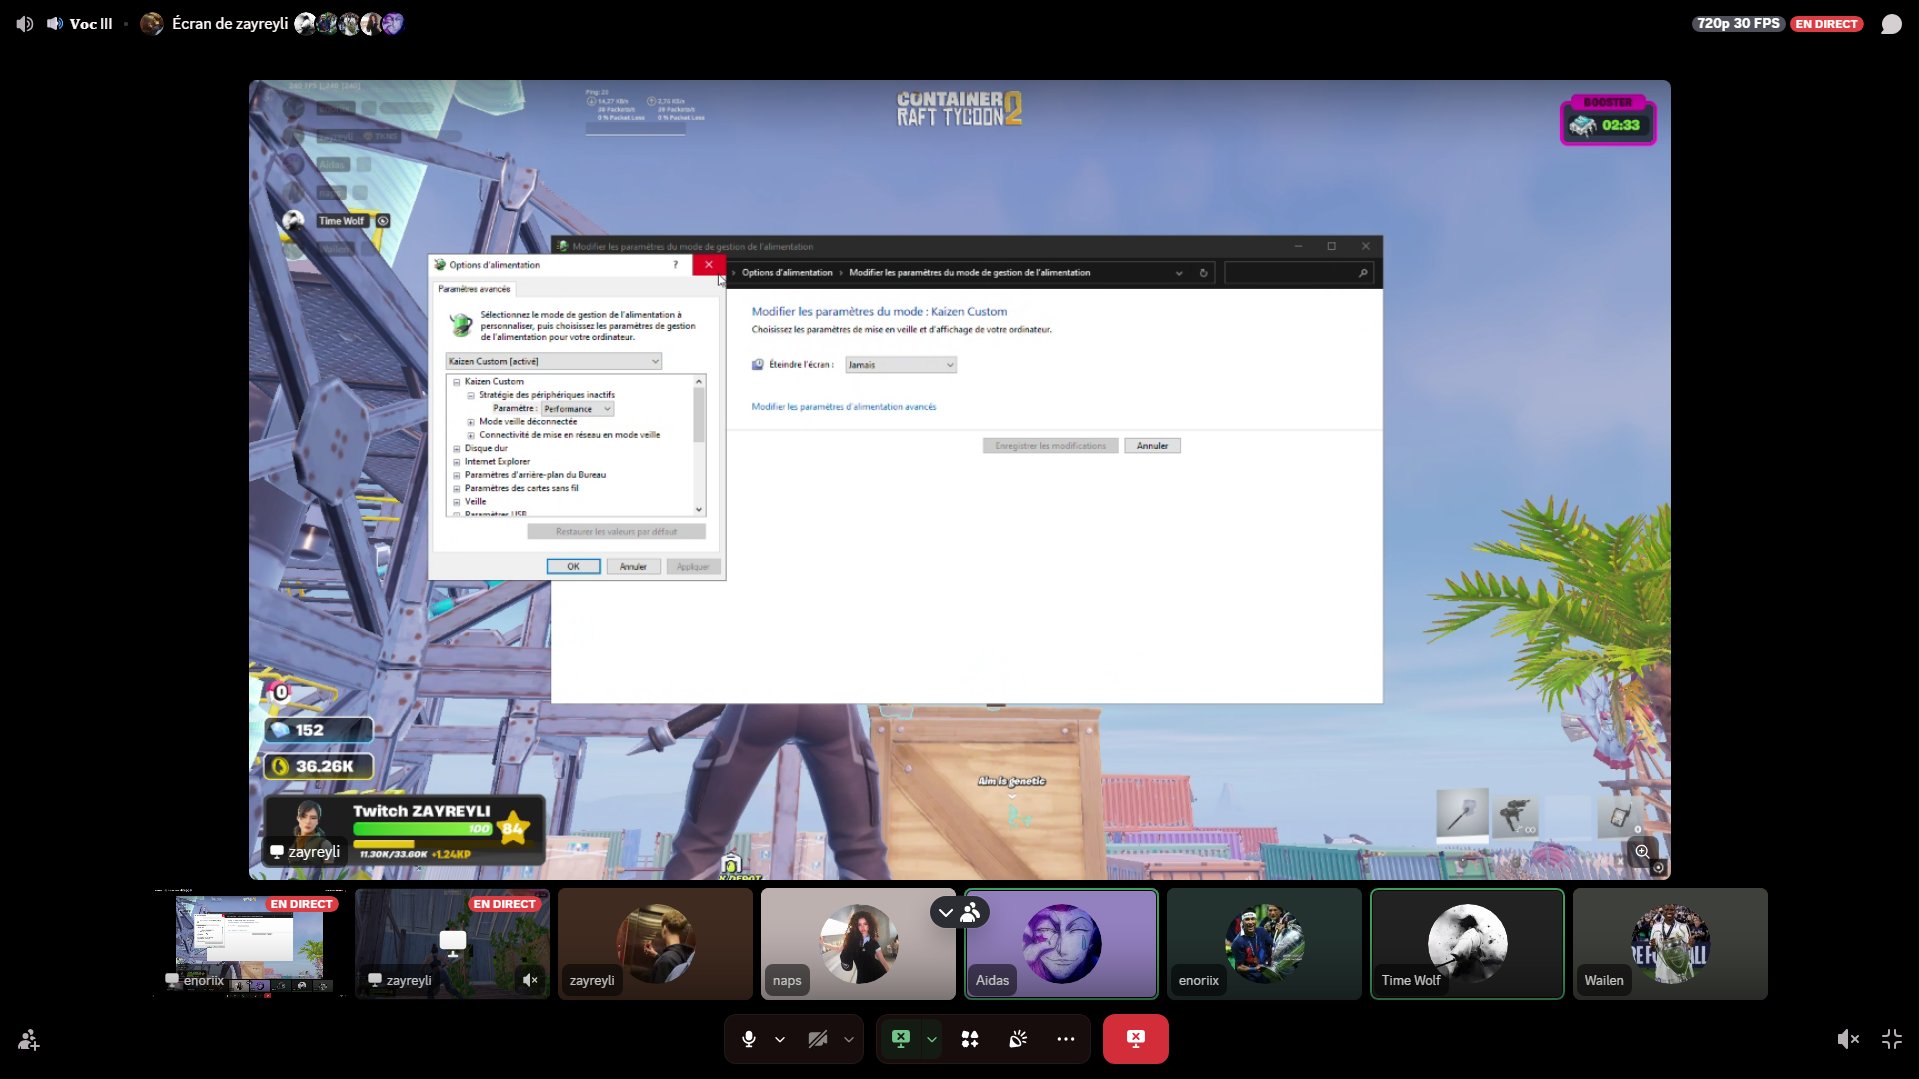1919x1079 pixels.
Task: Hide the members row with the chevron button
Action: 946,912
